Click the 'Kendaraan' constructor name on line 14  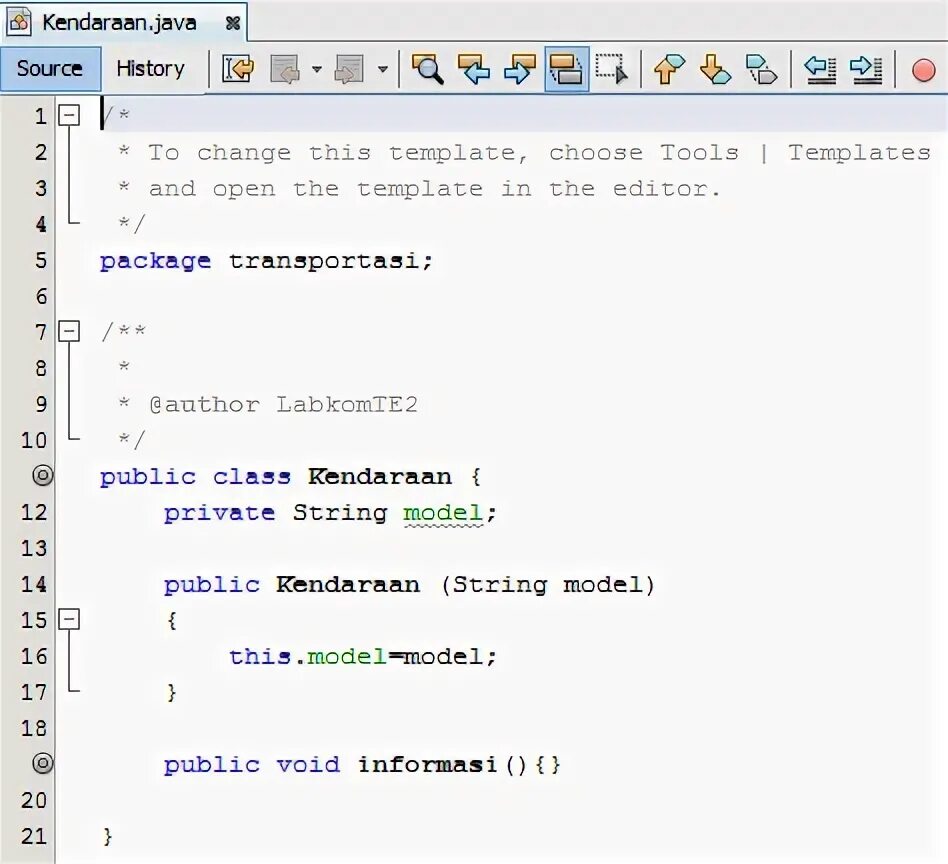tap(348, 585)
